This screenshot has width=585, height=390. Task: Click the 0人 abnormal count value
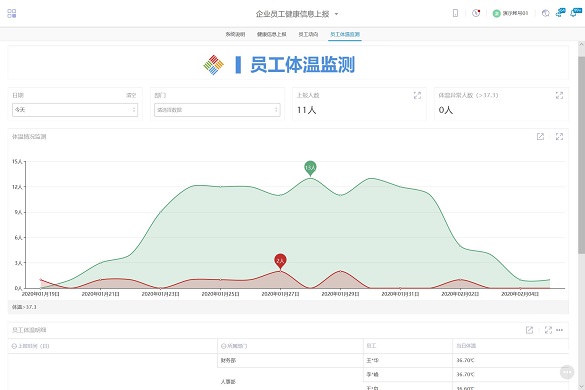445,110
